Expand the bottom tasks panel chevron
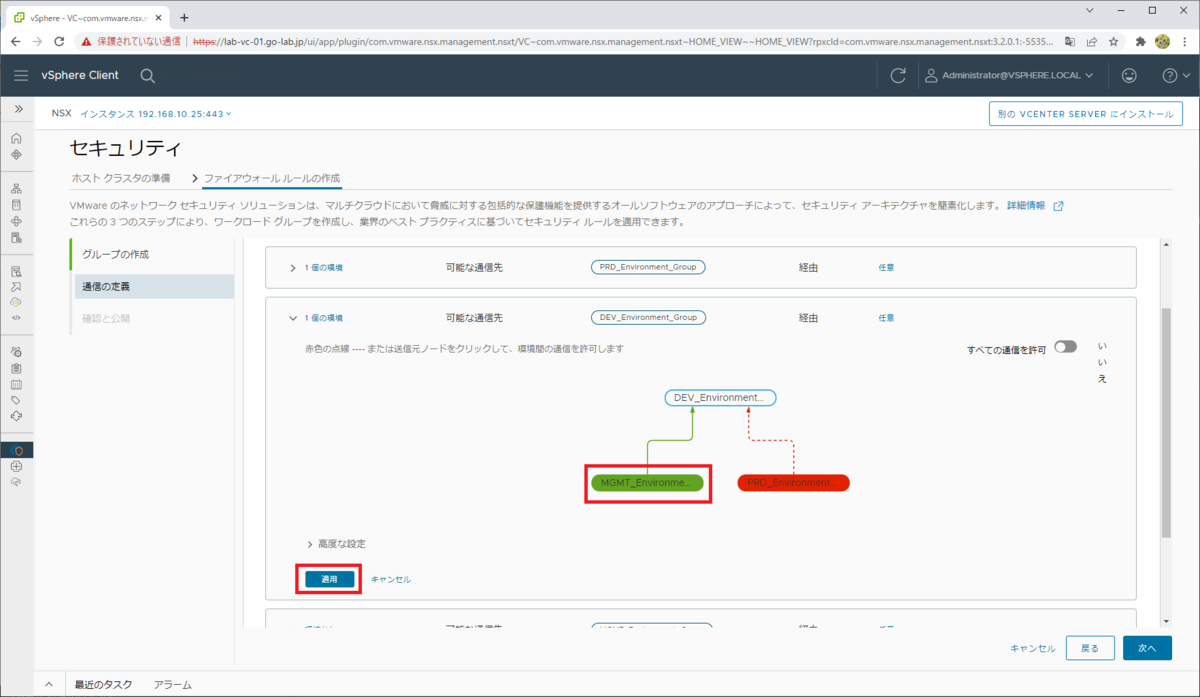 tap(49, 685)
